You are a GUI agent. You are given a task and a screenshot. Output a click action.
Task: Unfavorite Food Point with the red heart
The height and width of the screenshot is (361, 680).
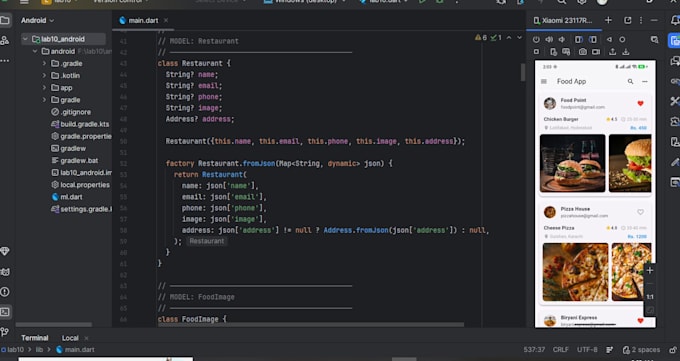point(640,103)
